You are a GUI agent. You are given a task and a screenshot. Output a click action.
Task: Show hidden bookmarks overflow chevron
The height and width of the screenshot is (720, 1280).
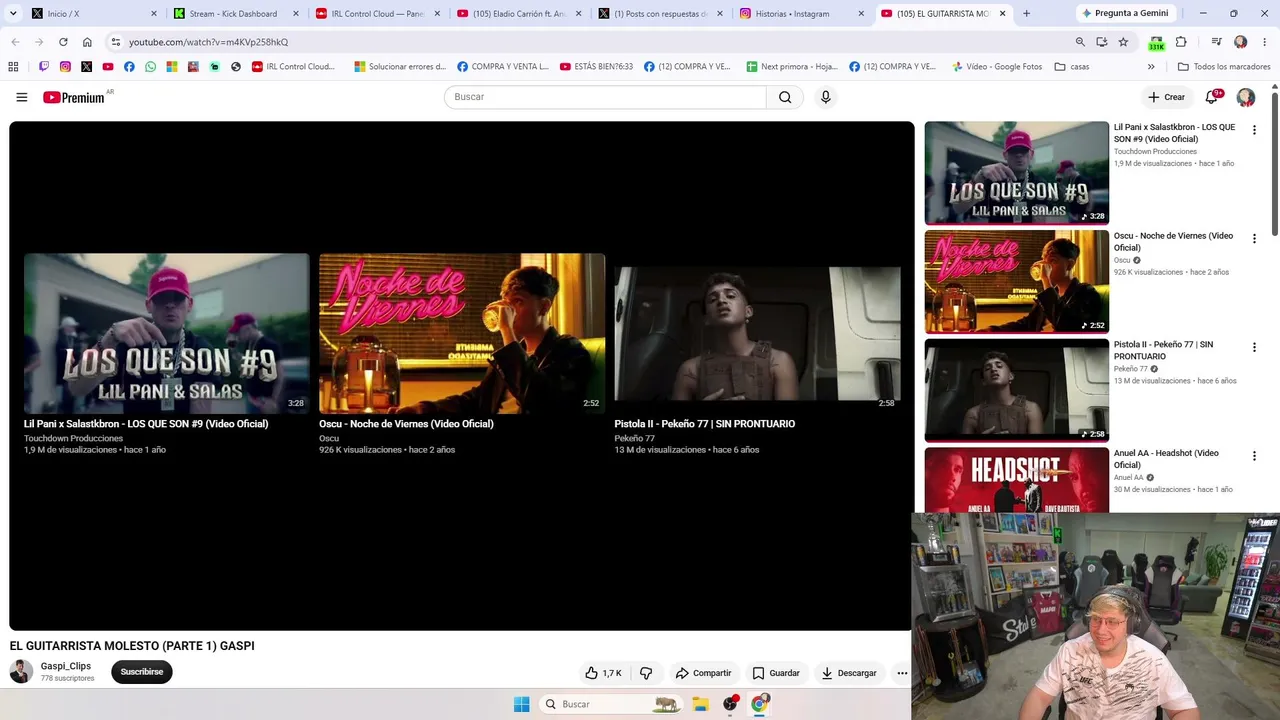(x=1151, y=67)
